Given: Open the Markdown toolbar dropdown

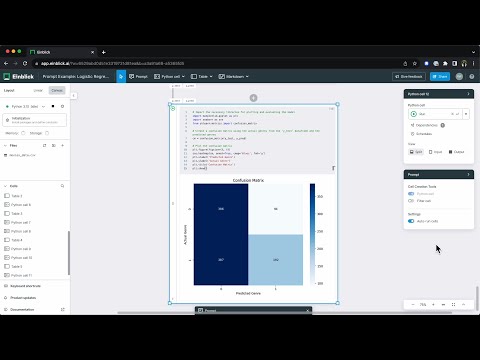Looking at the screenshot, I should (x=233, y=77).
